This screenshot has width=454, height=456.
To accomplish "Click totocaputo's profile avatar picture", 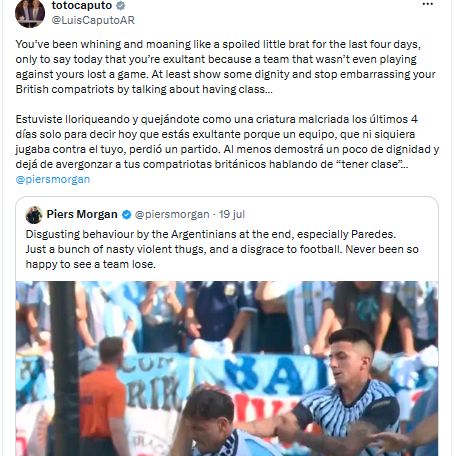I will click(x=30, y=13).
